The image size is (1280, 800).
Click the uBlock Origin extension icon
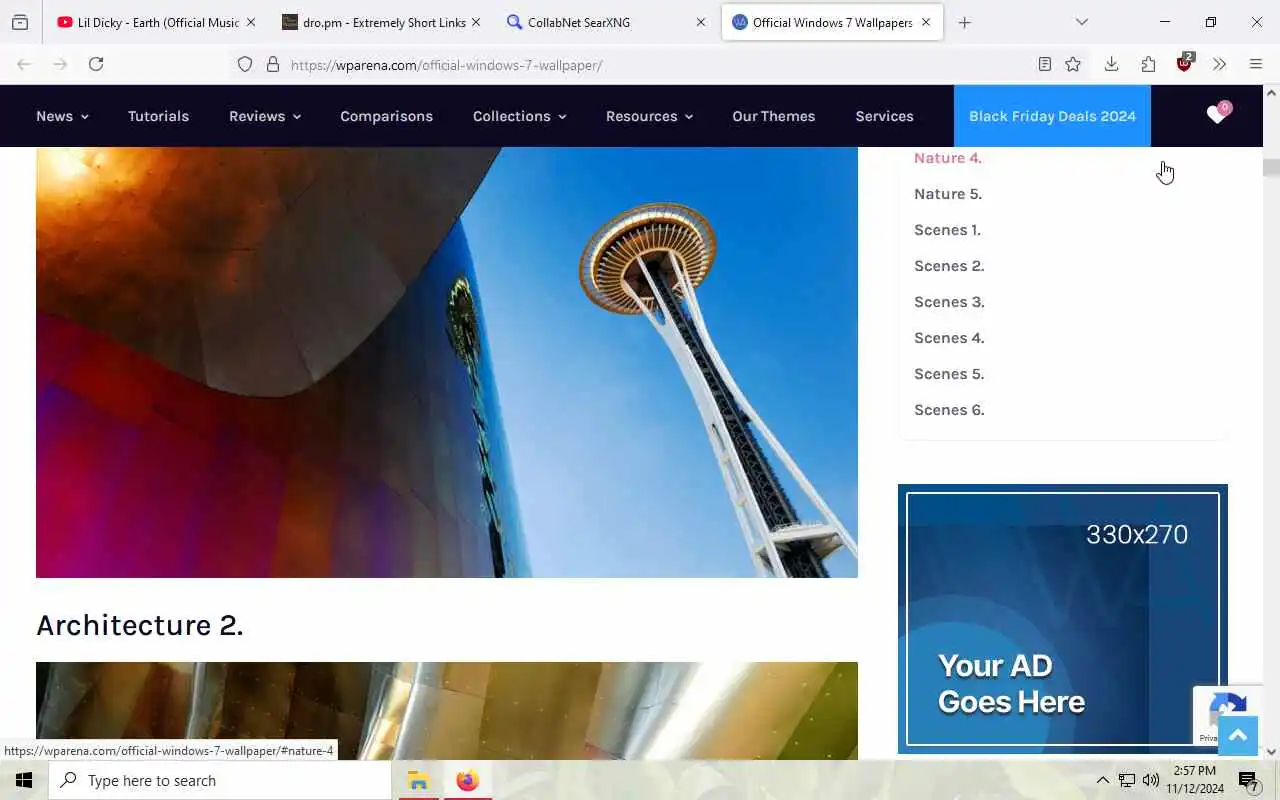(x=1185, y=63)
